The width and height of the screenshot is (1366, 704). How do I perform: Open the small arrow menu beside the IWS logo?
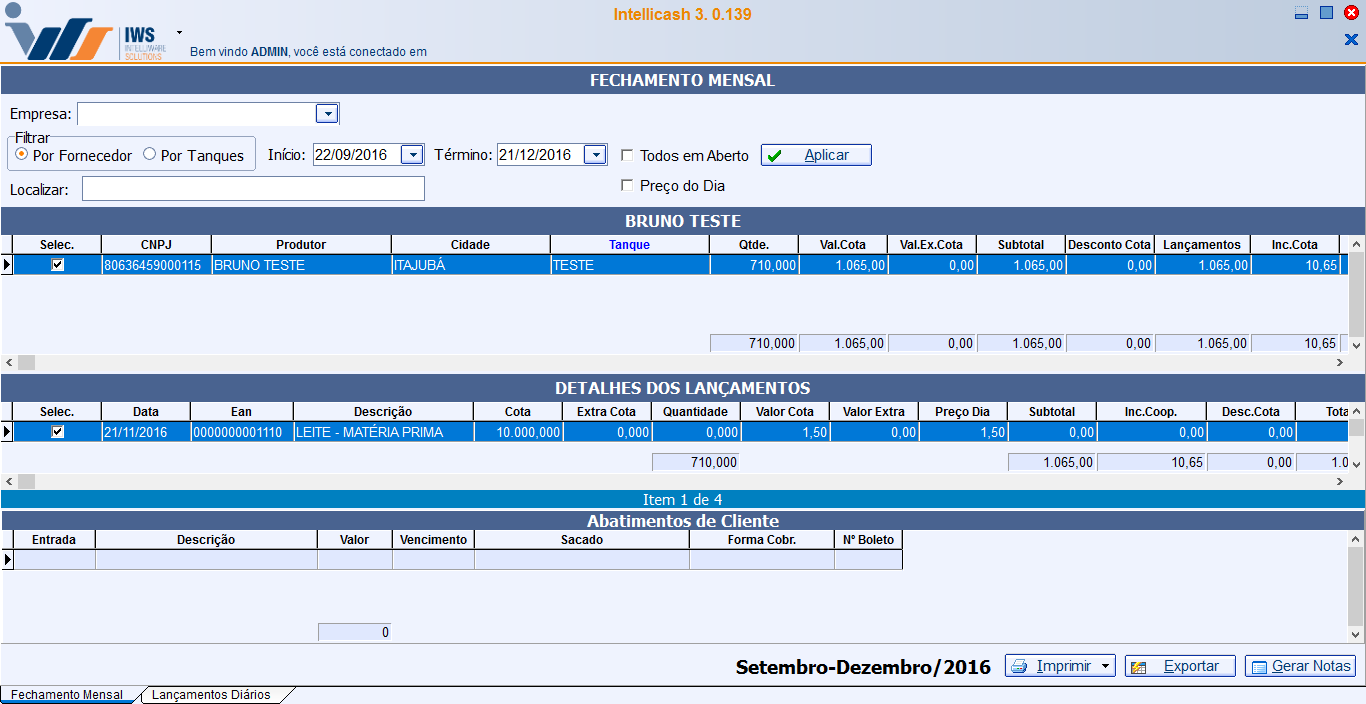(x=179, y=32)
